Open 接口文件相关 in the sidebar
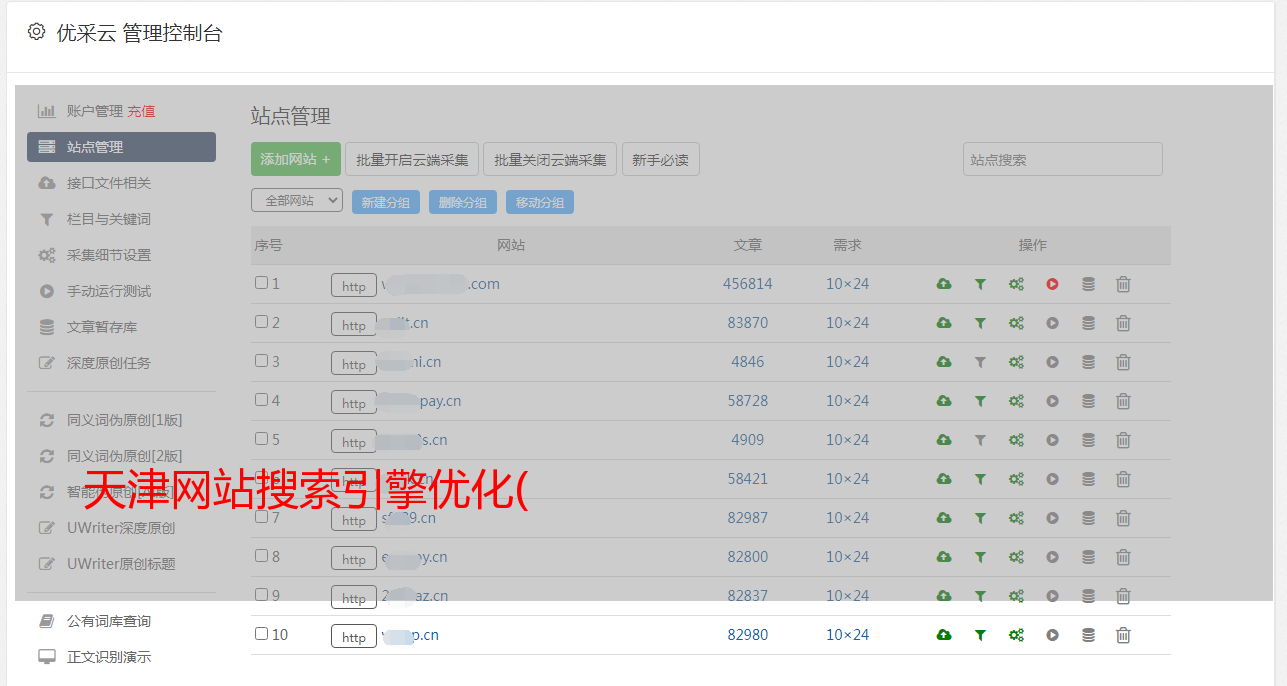The width and height of the screenshot is (1287, 686). [x=109, y=183]
